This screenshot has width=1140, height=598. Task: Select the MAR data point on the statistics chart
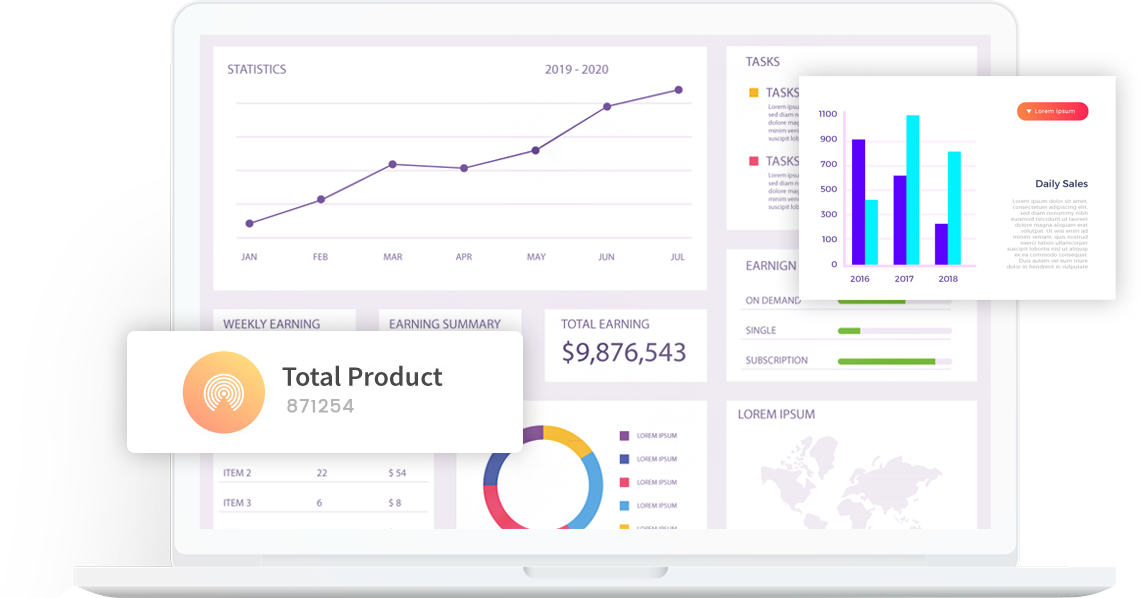pos(392,164)
